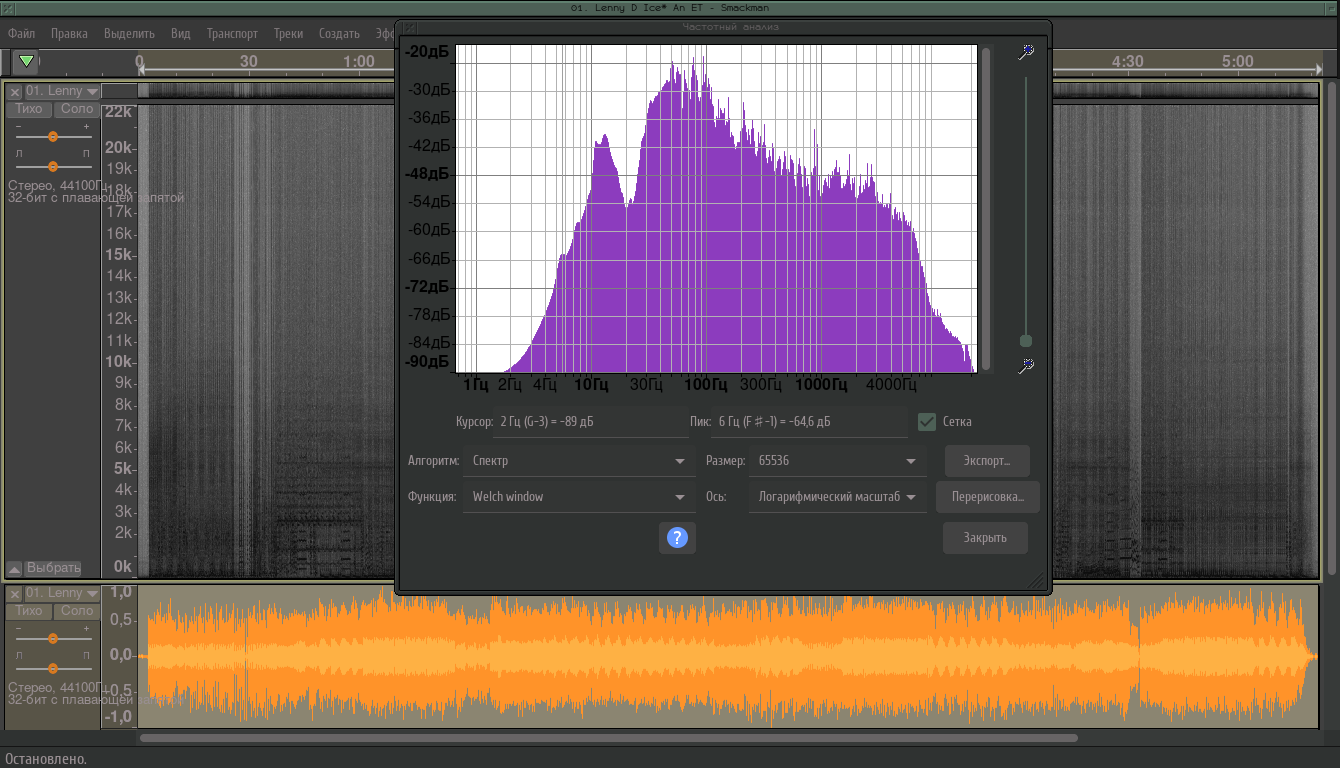
Task: Click the -72дБ label on the plot axis
Action: tap(426, 287)
